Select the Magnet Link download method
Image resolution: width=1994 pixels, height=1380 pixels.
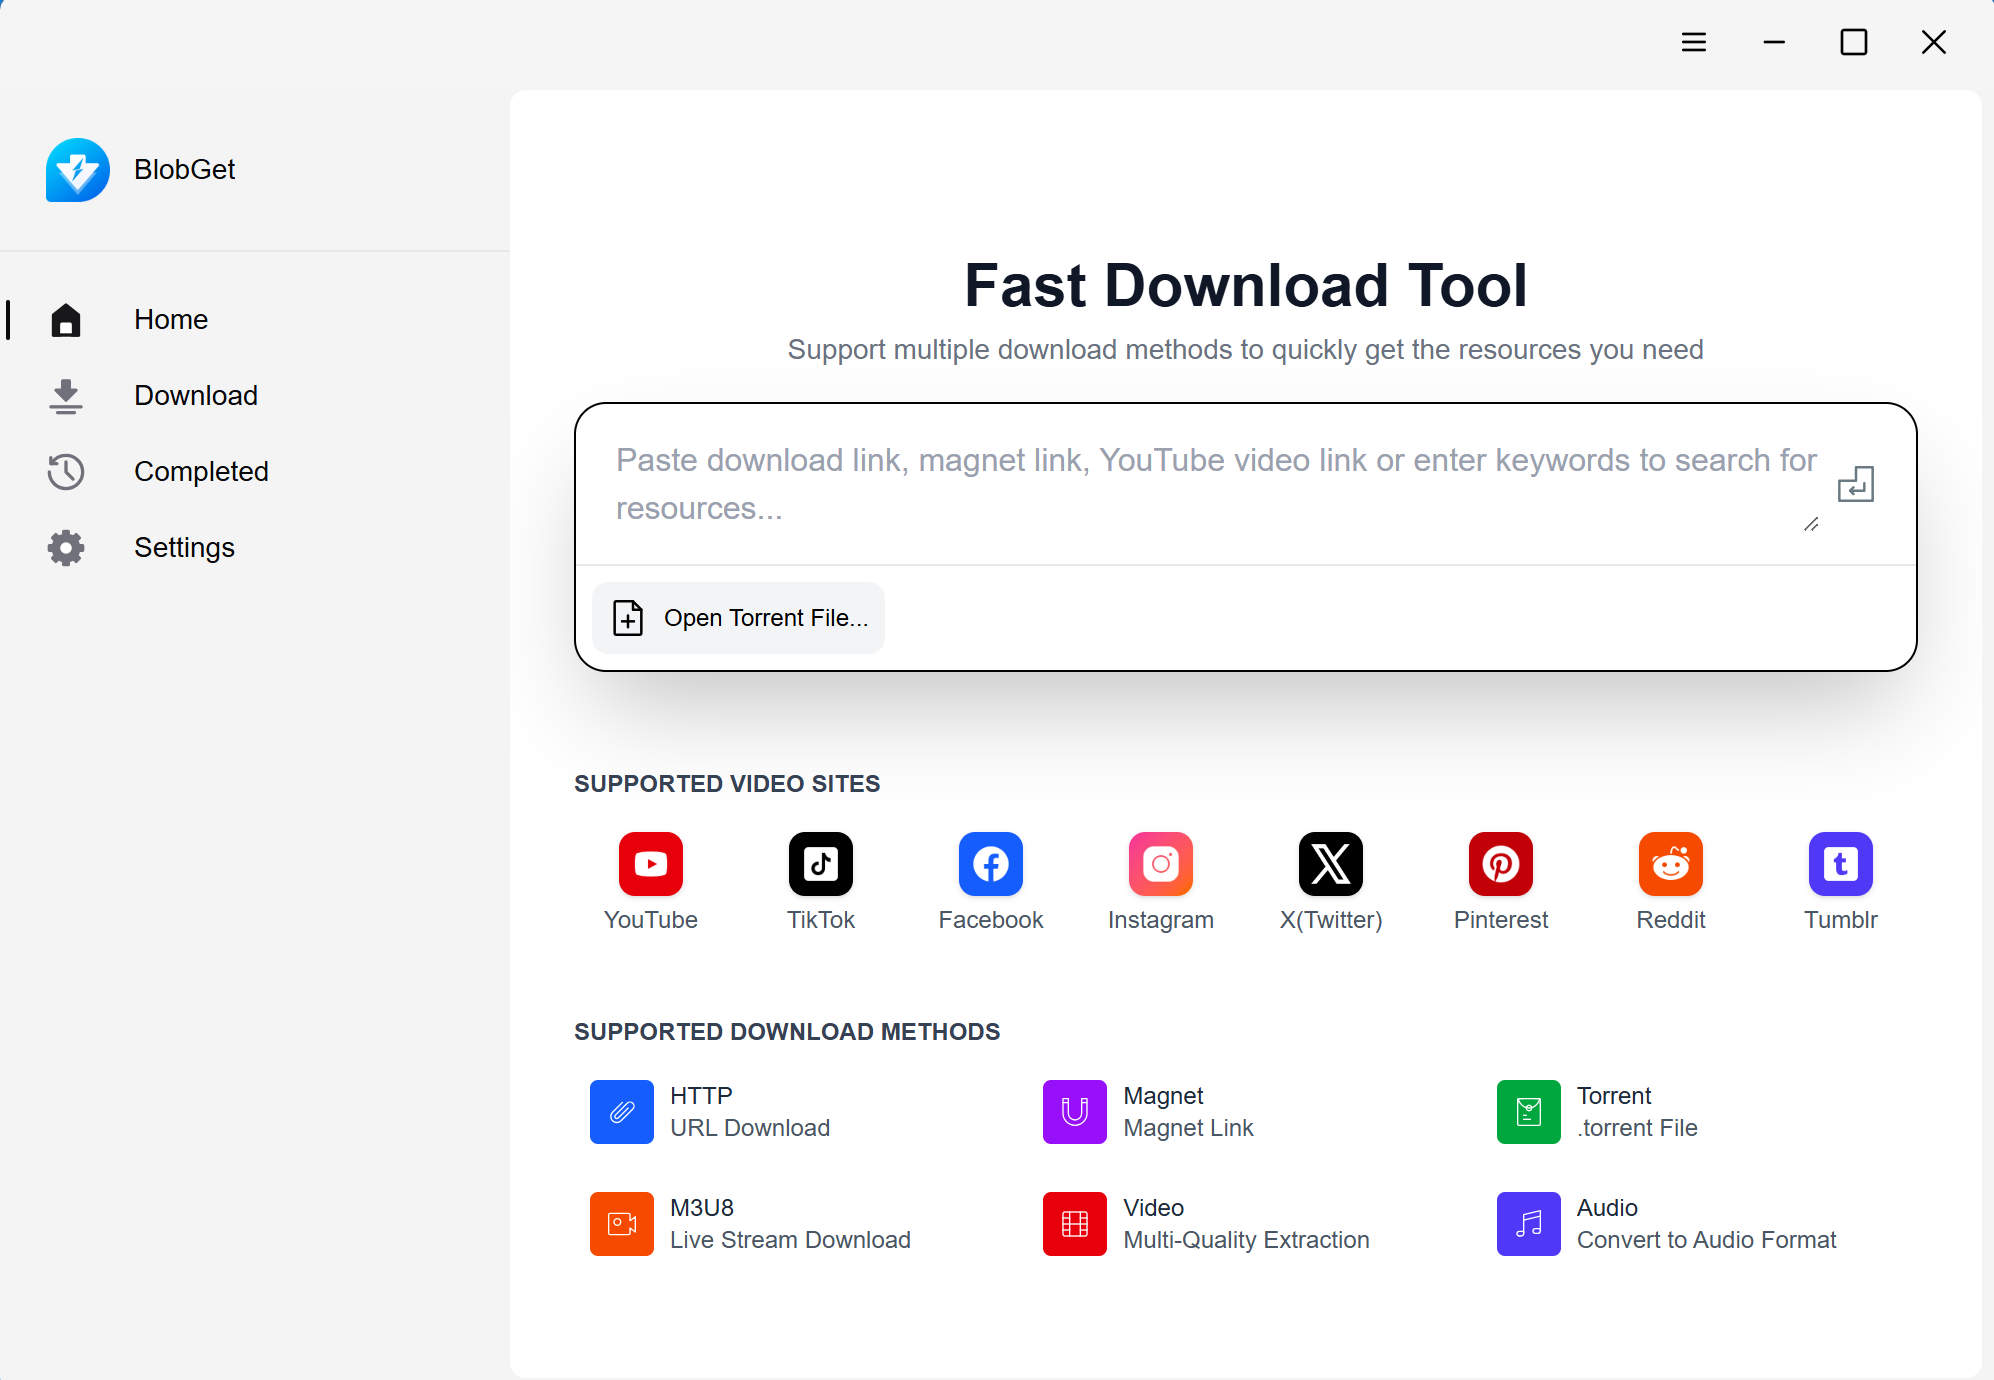coord(1074,1111)
